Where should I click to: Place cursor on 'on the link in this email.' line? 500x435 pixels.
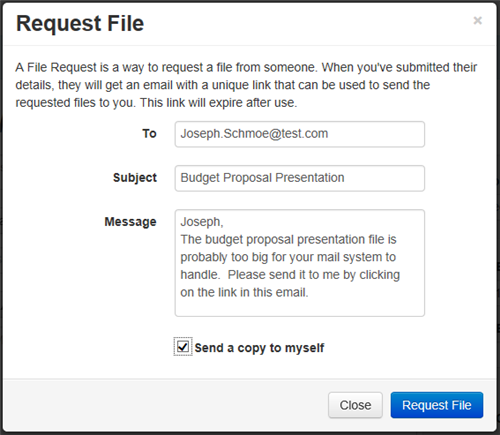pyautogui.click(x=244, y=292)
